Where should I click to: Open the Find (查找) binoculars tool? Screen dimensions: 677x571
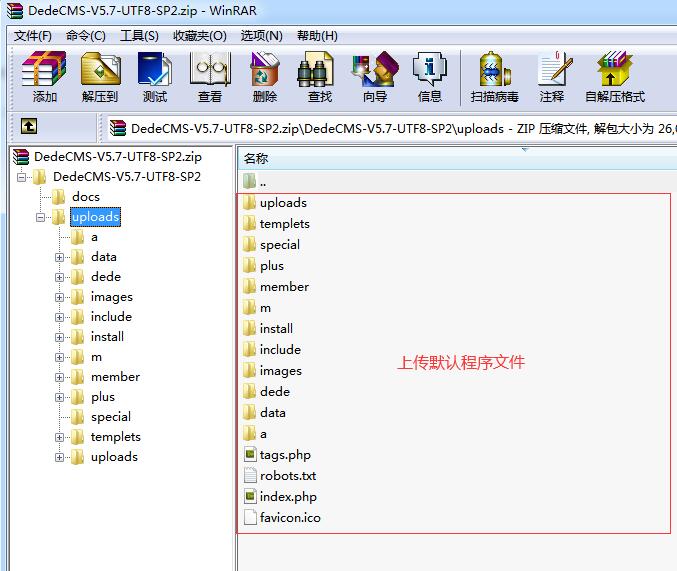click(x=320, y=77)
